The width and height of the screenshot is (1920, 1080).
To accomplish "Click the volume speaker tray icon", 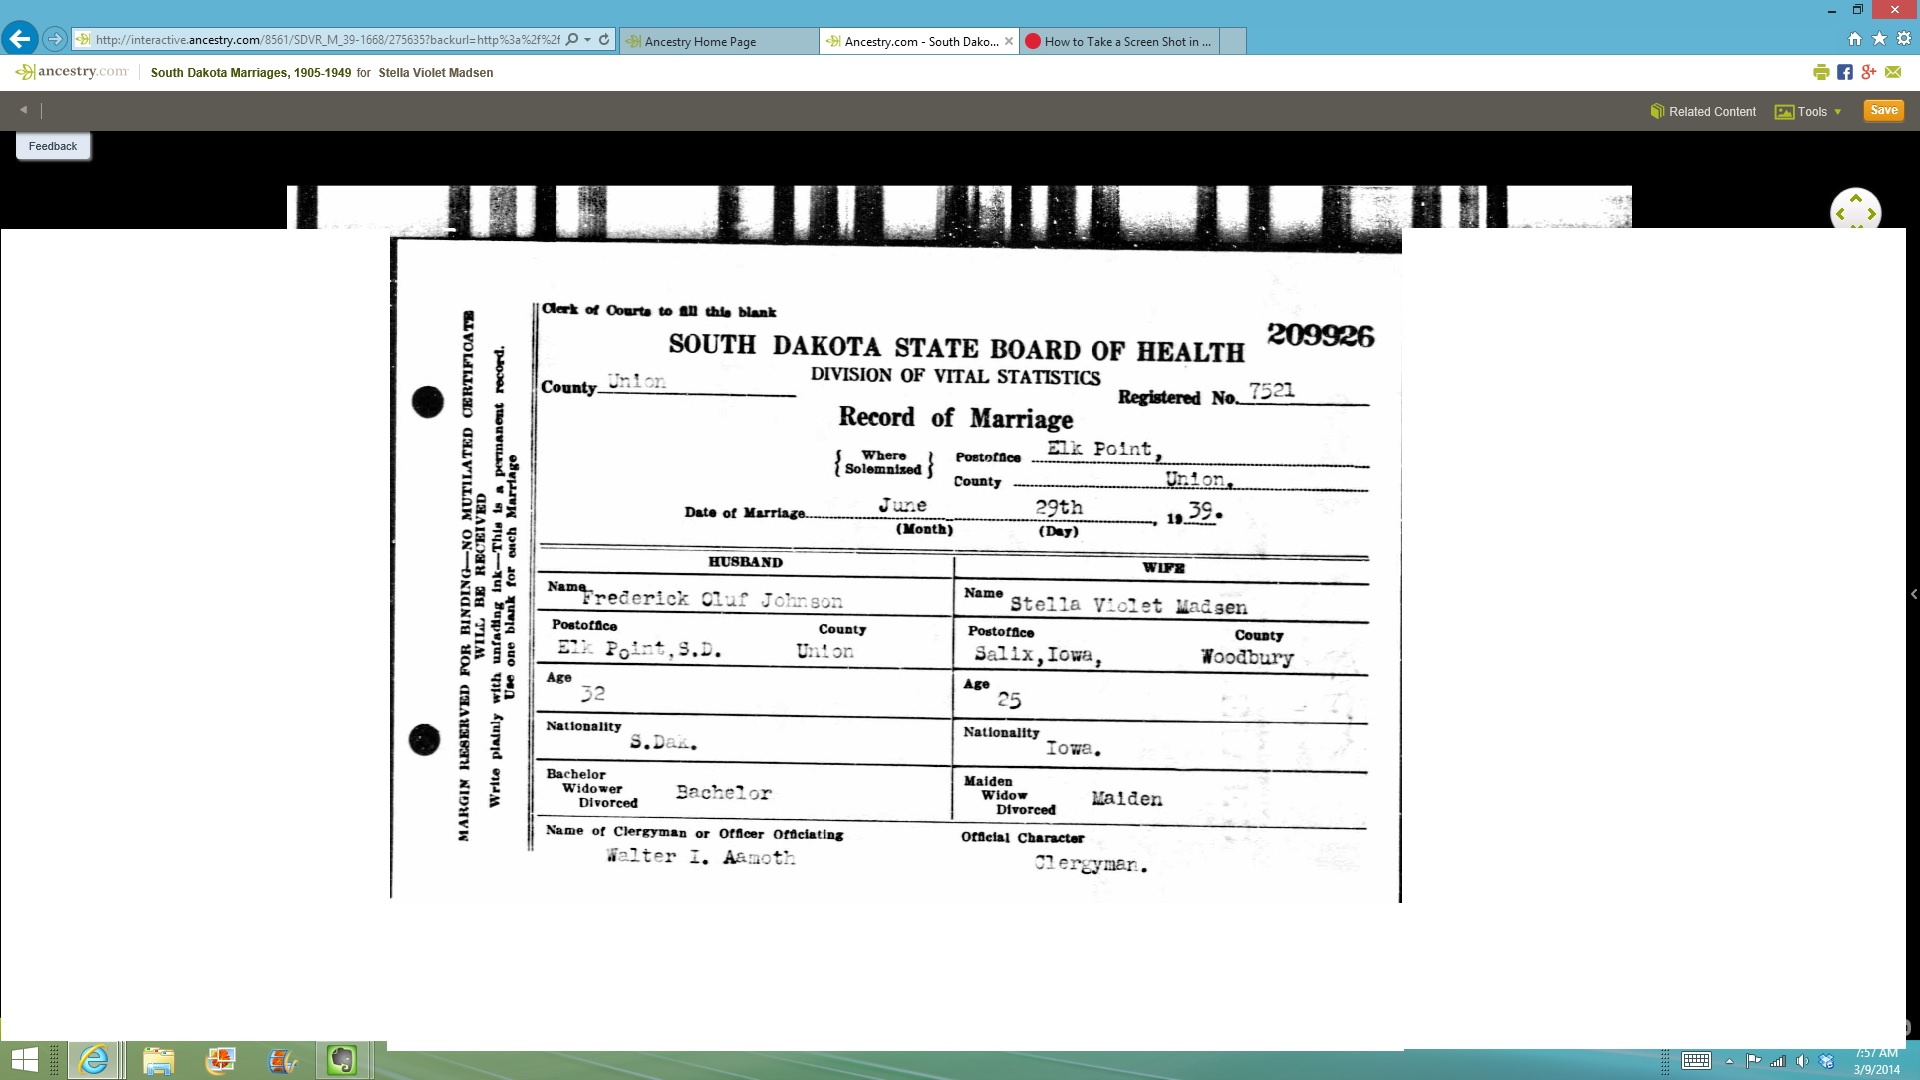I will (x=1802, y=1061).
